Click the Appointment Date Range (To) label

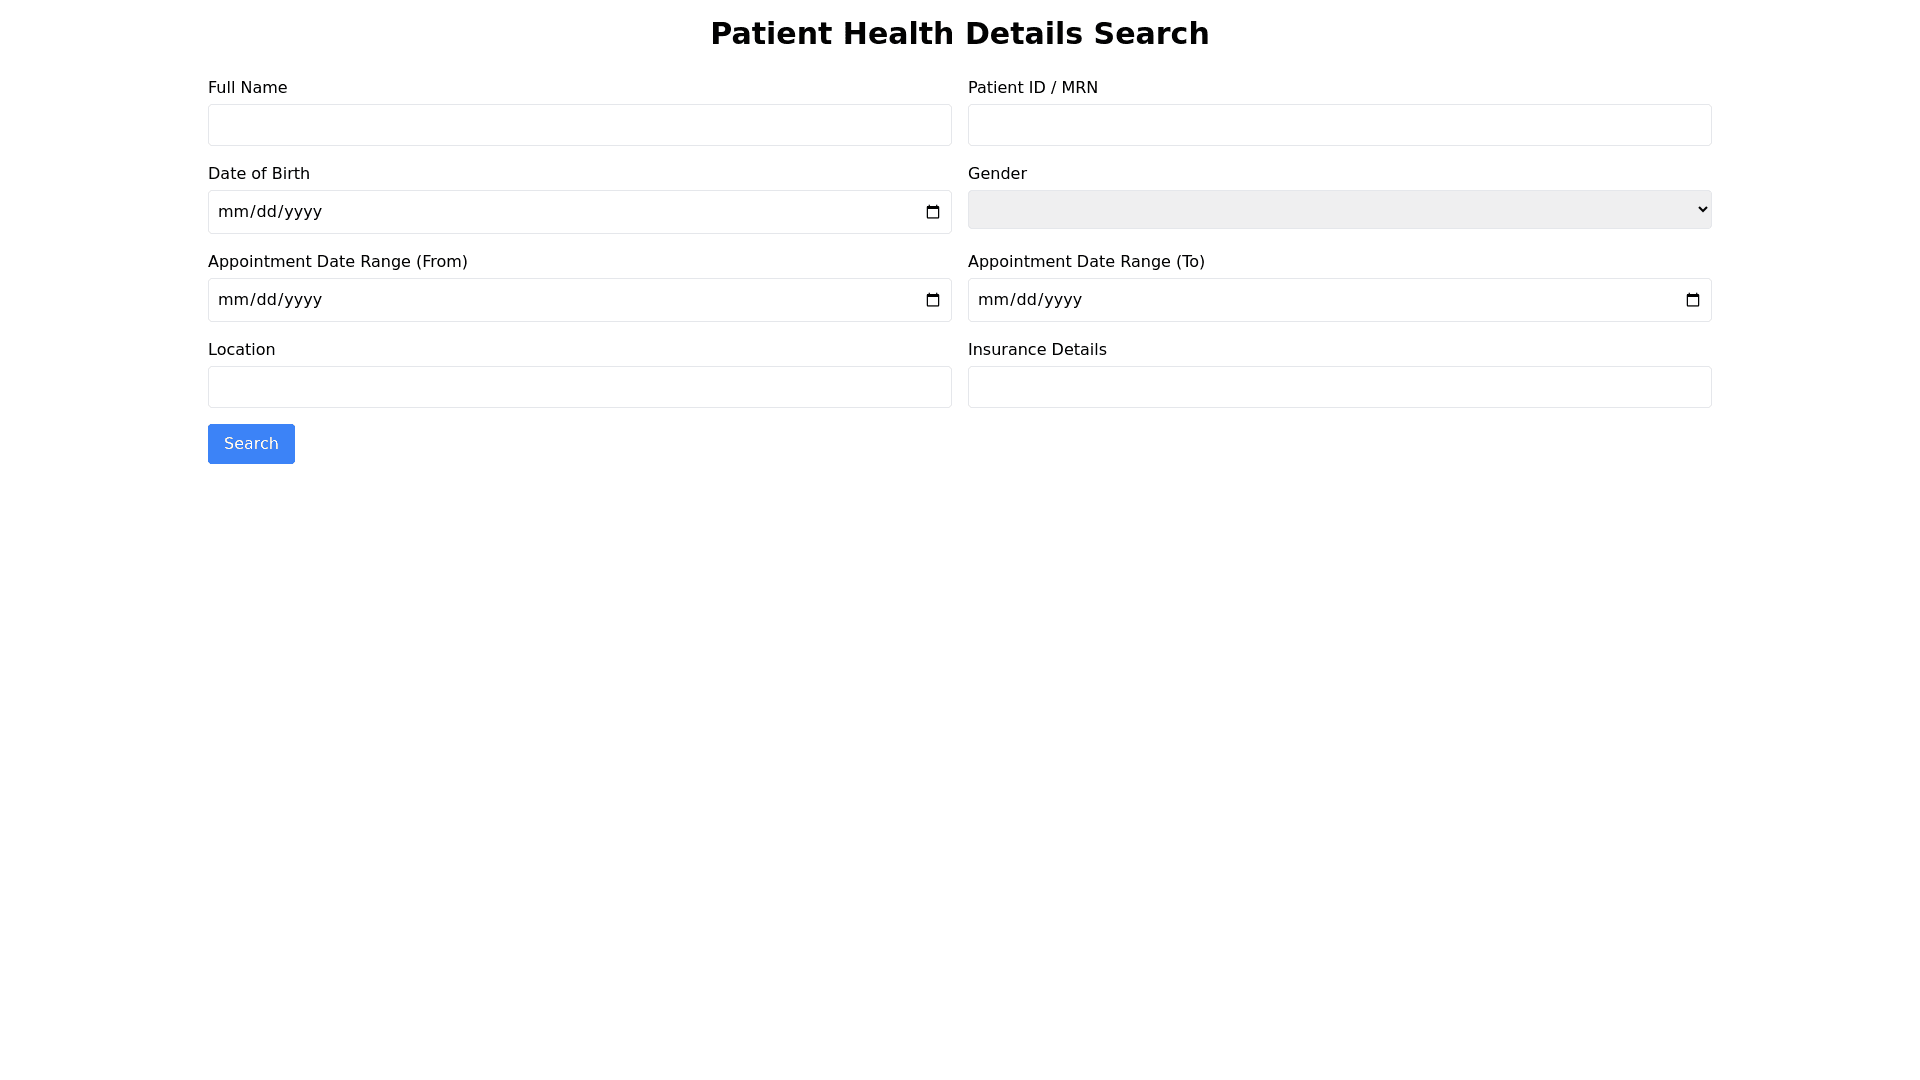pyautogui.click(x=1085, y=262)
